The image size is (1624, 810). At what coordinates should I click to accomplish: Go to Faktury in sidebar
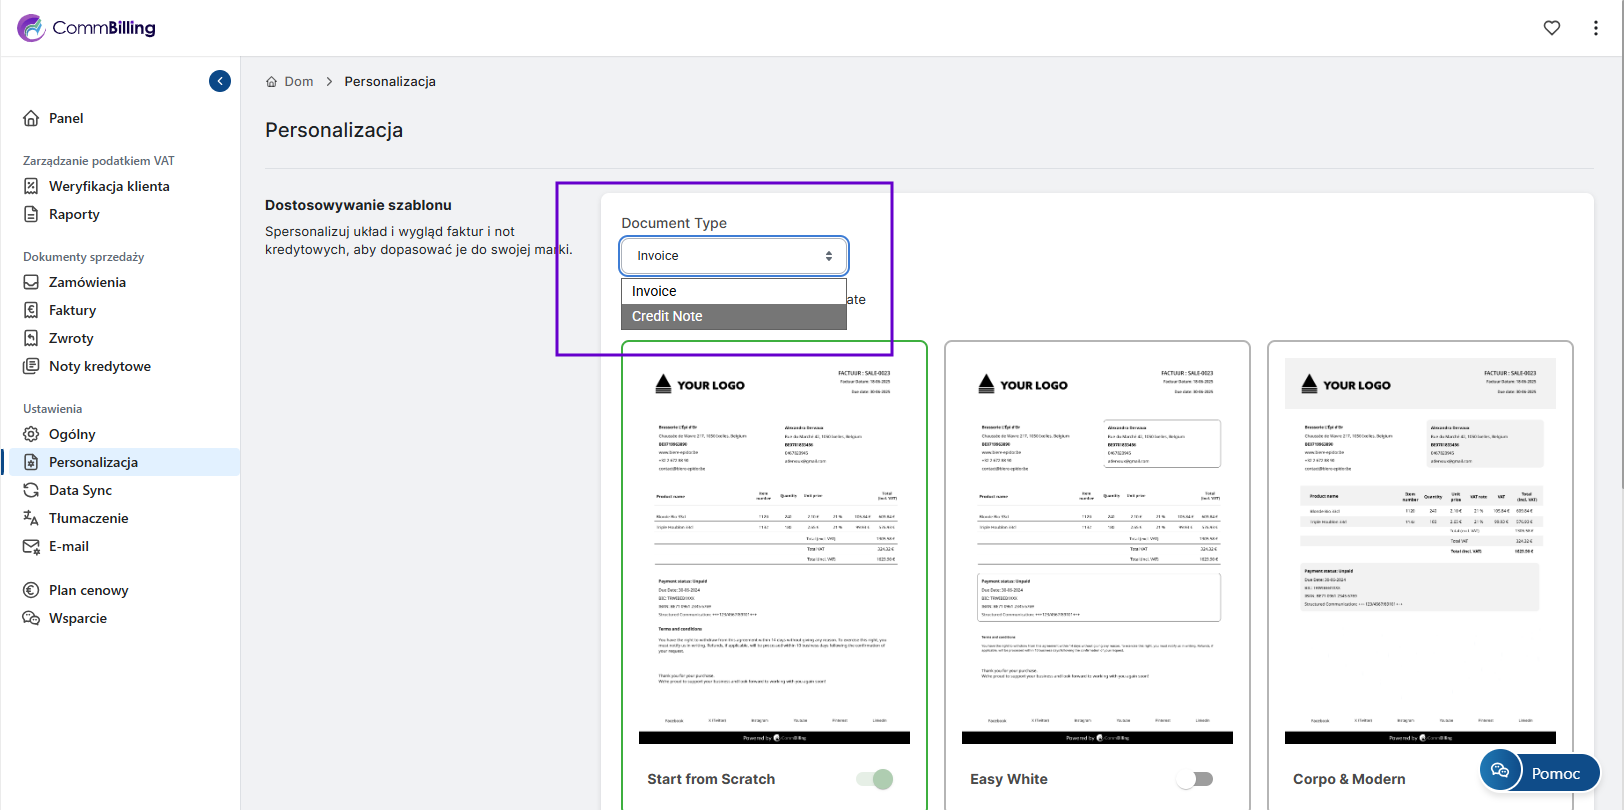tap(72, 310)
